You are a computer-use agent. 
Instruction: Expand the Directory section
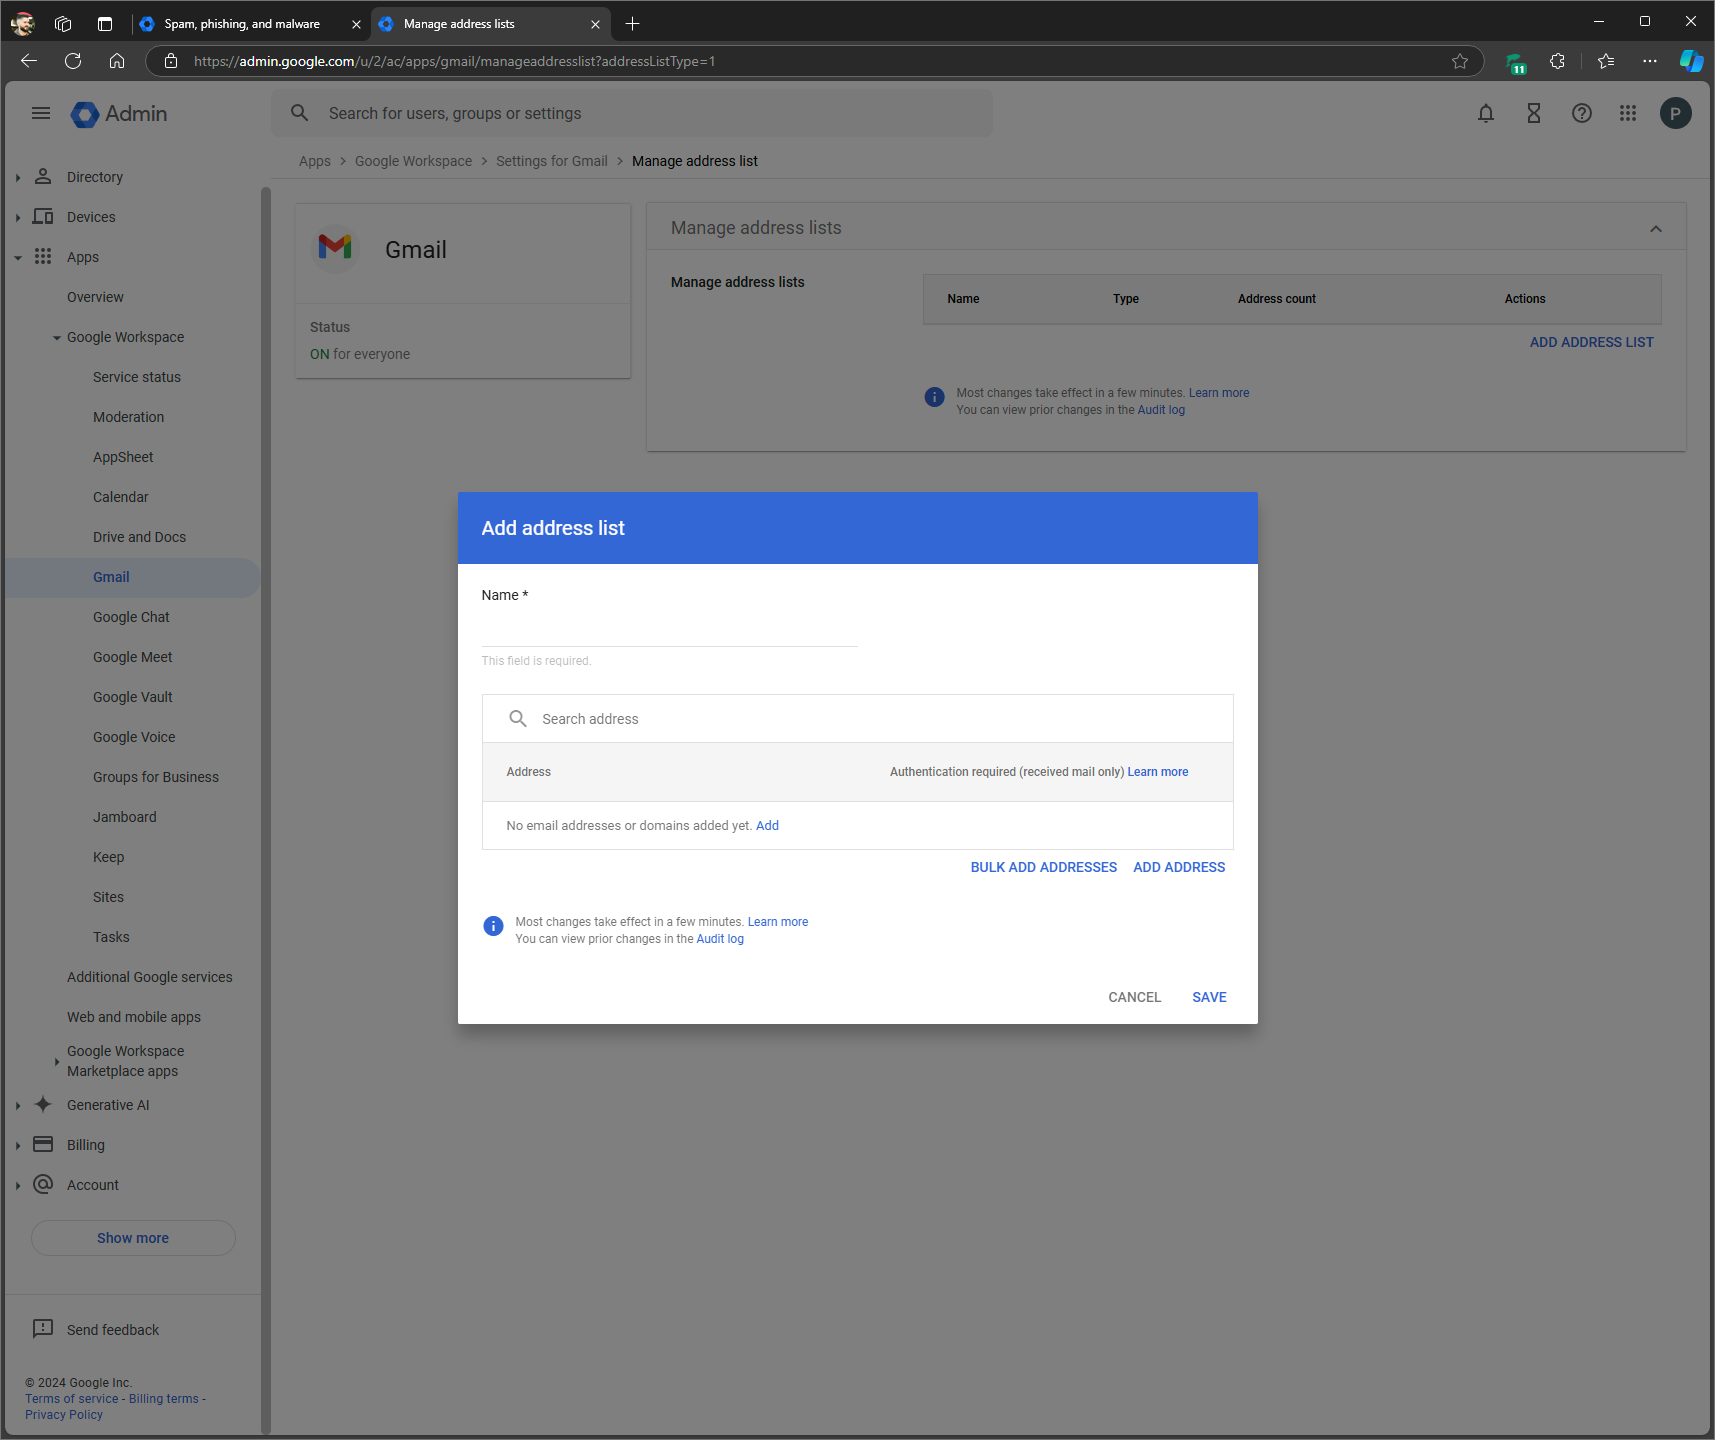[18, 177]
